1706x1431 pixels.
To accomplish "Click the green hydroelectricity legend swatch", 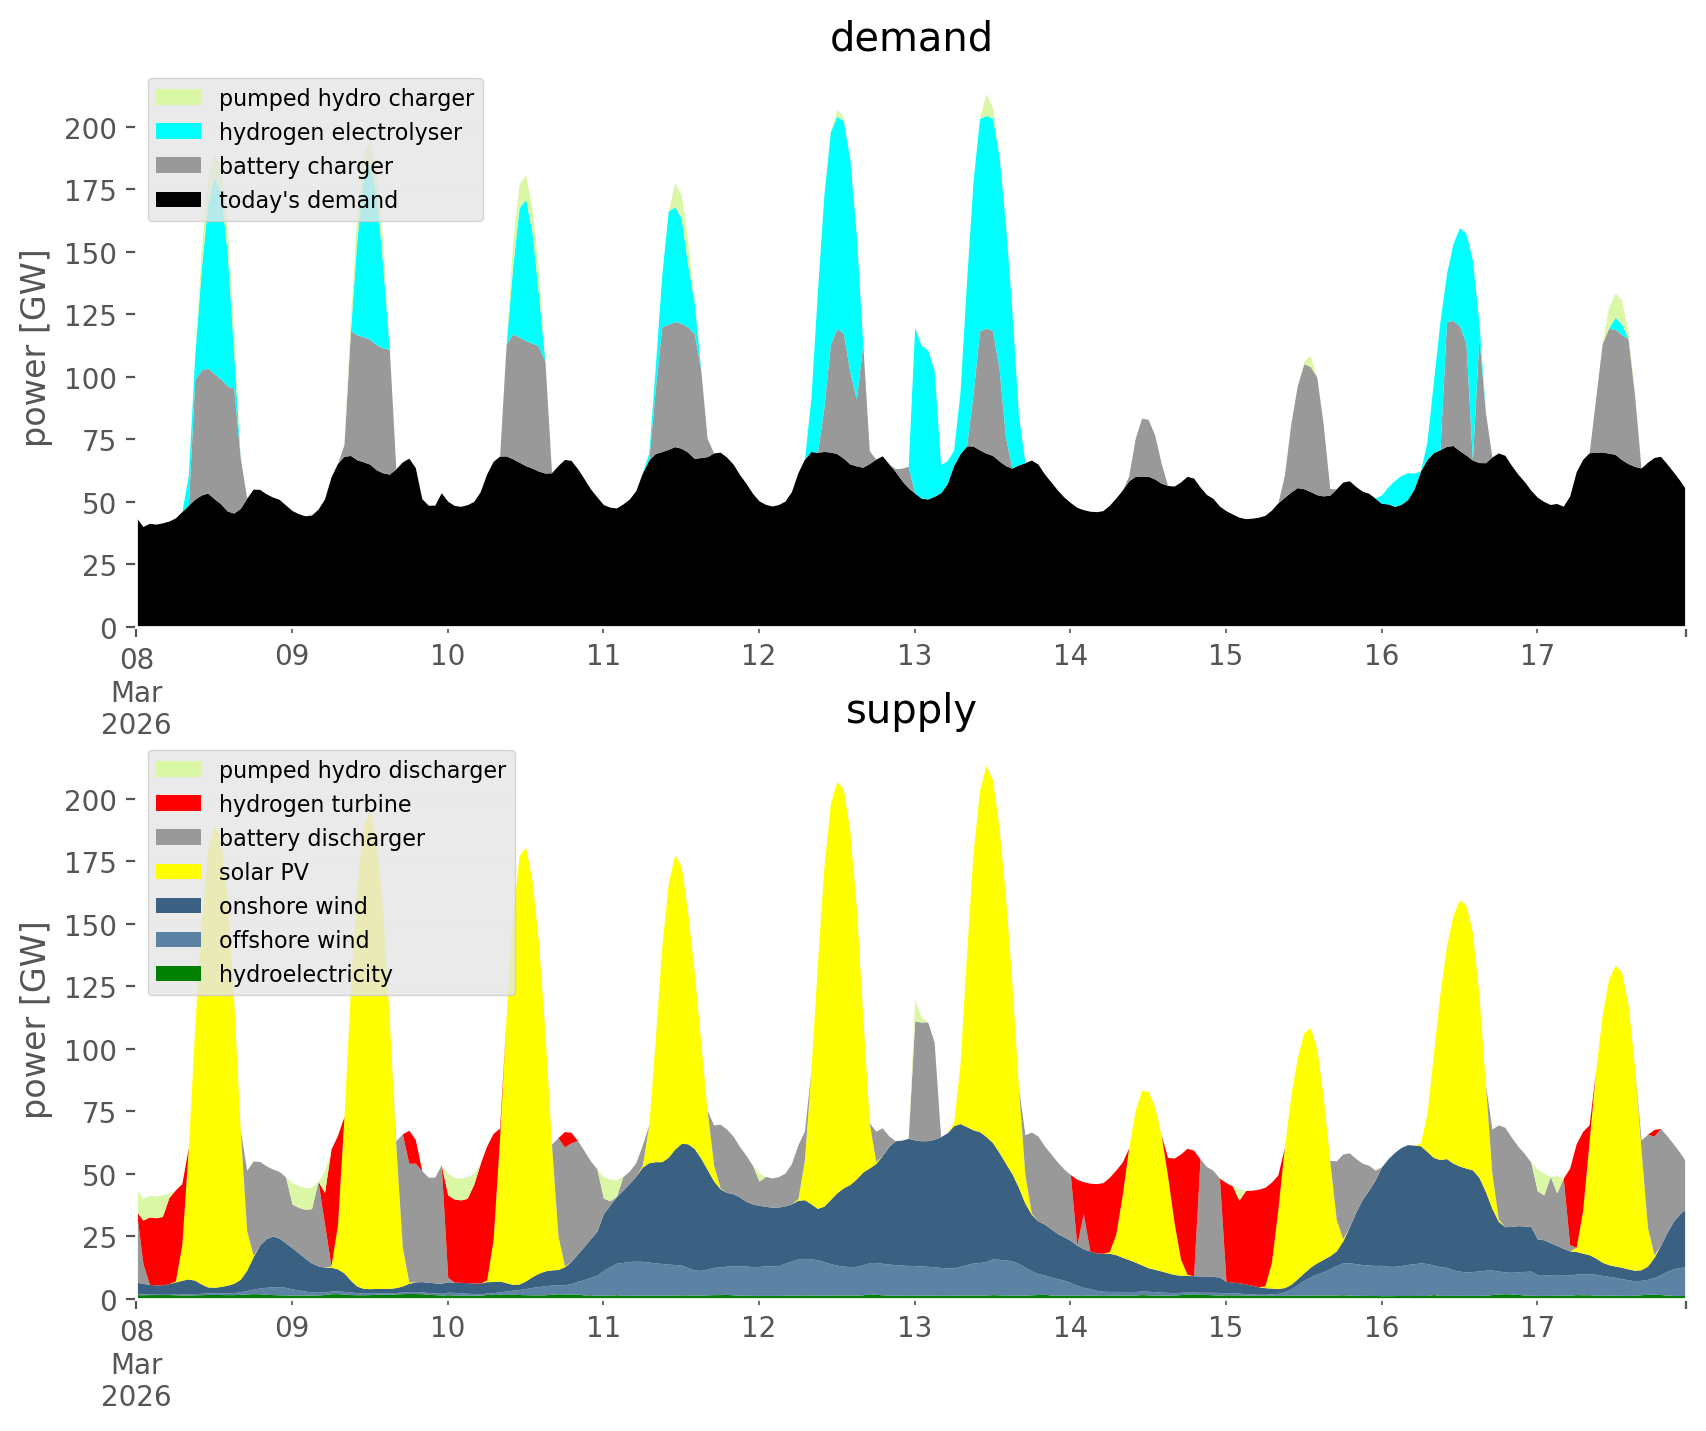I will (x=179, y=974).
